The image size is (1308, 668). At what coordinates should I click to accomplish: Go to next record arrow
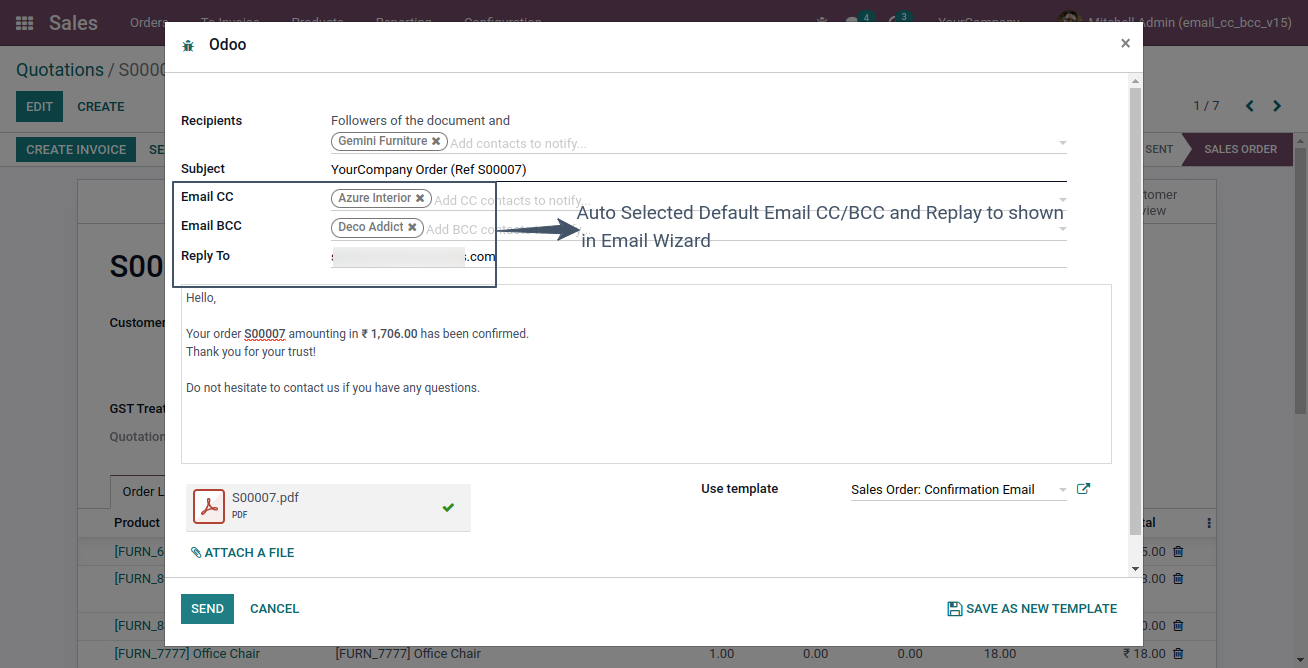1277,106
